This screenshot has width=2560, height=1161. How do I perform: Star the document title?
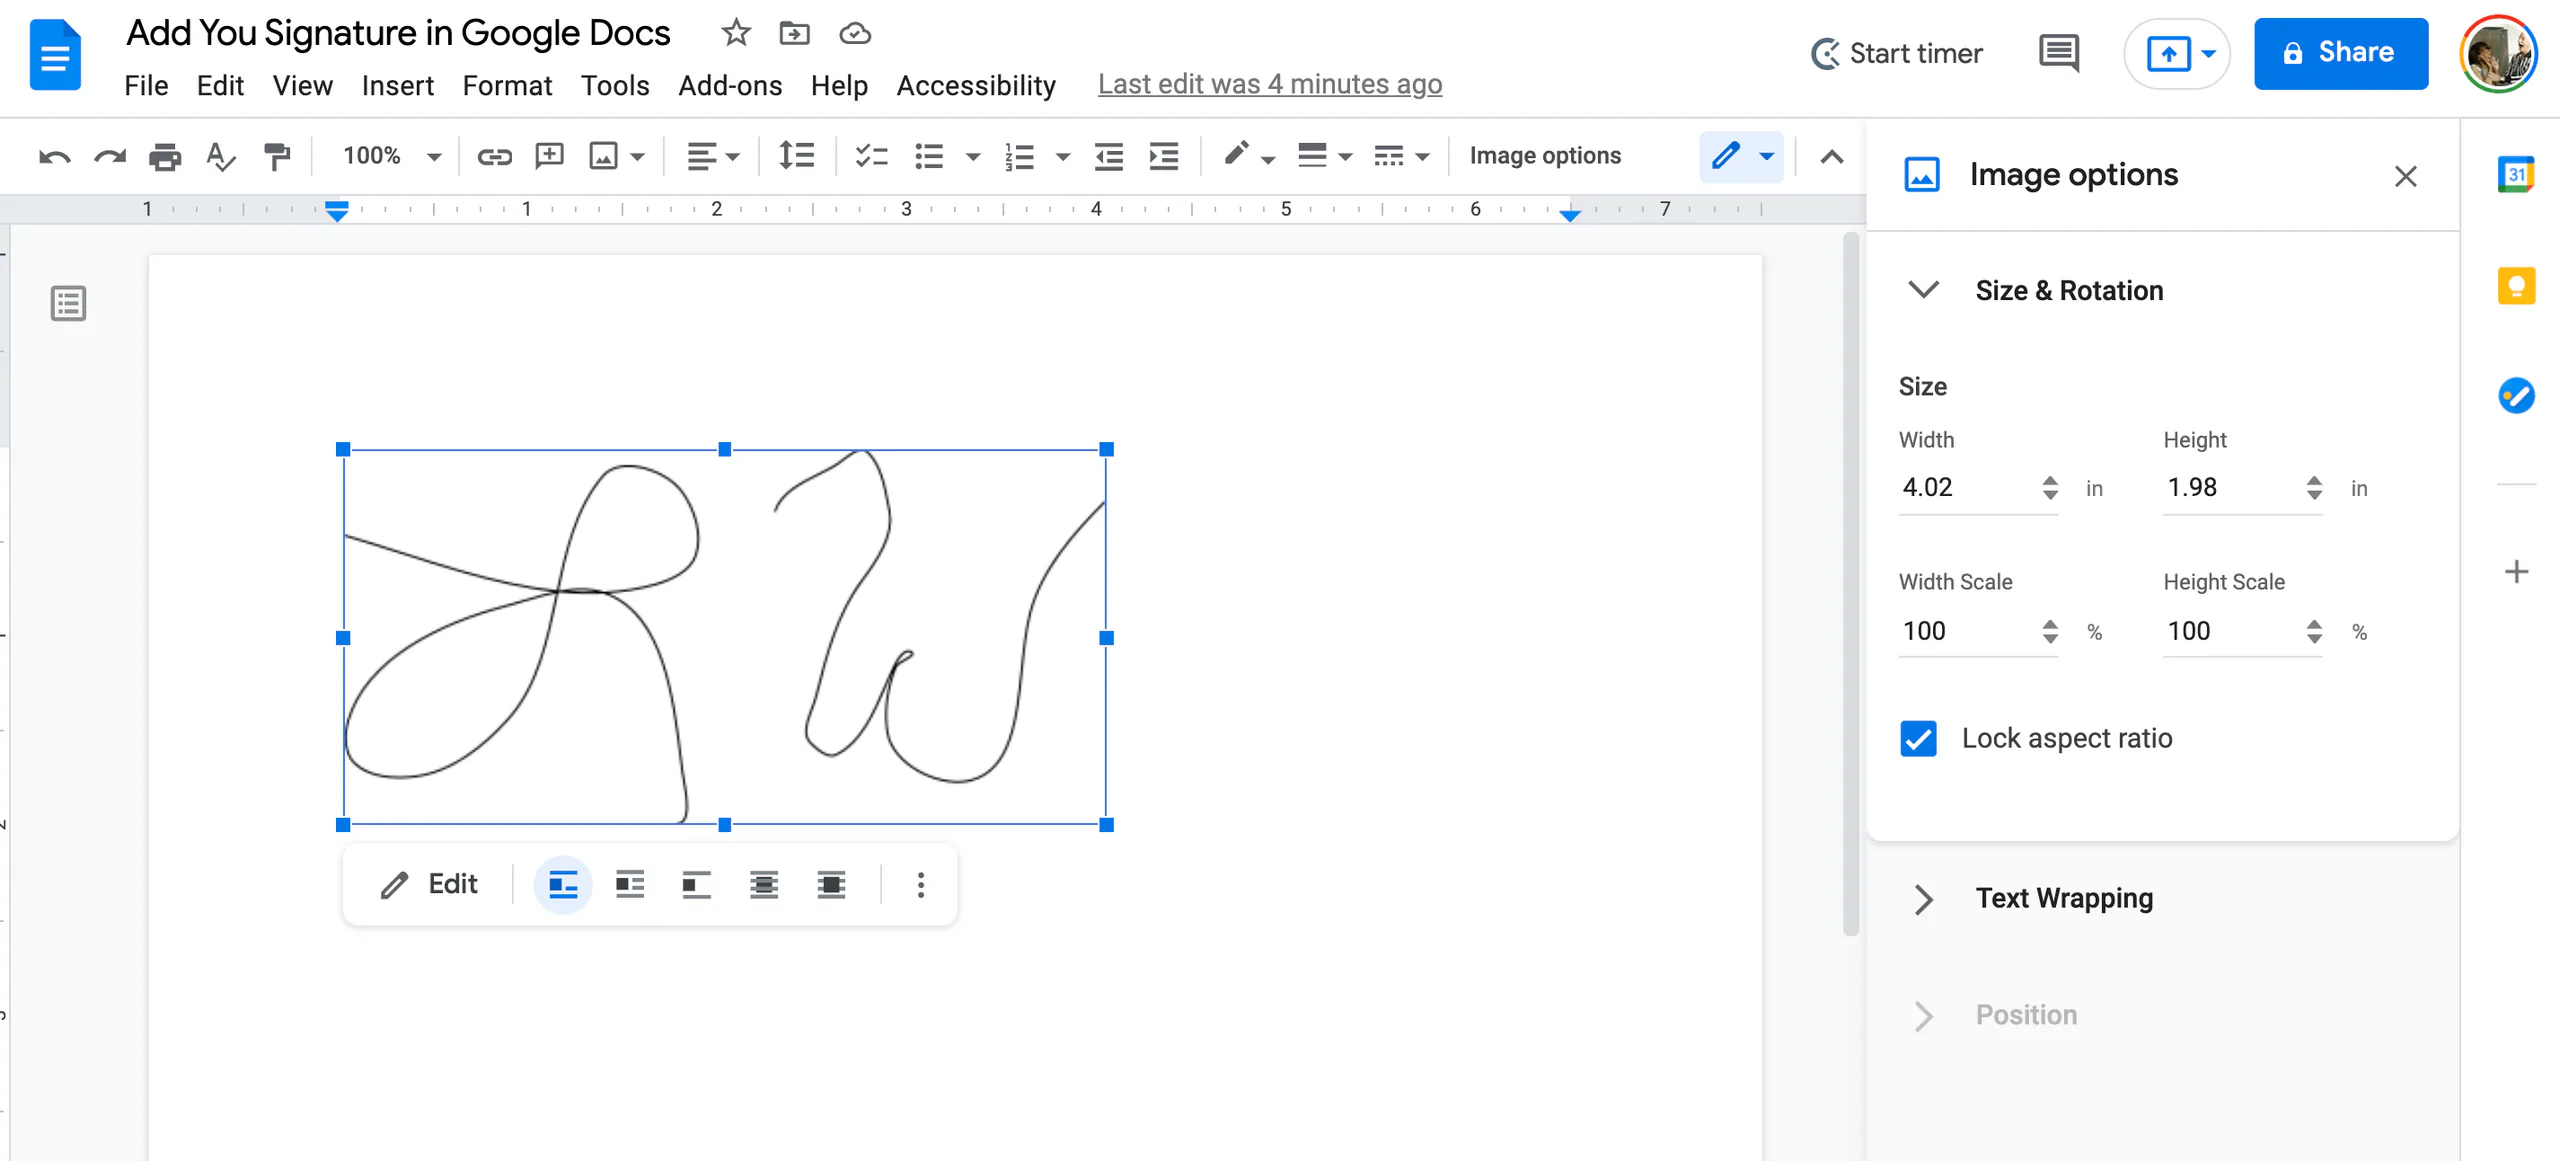[x=735, y=34]
